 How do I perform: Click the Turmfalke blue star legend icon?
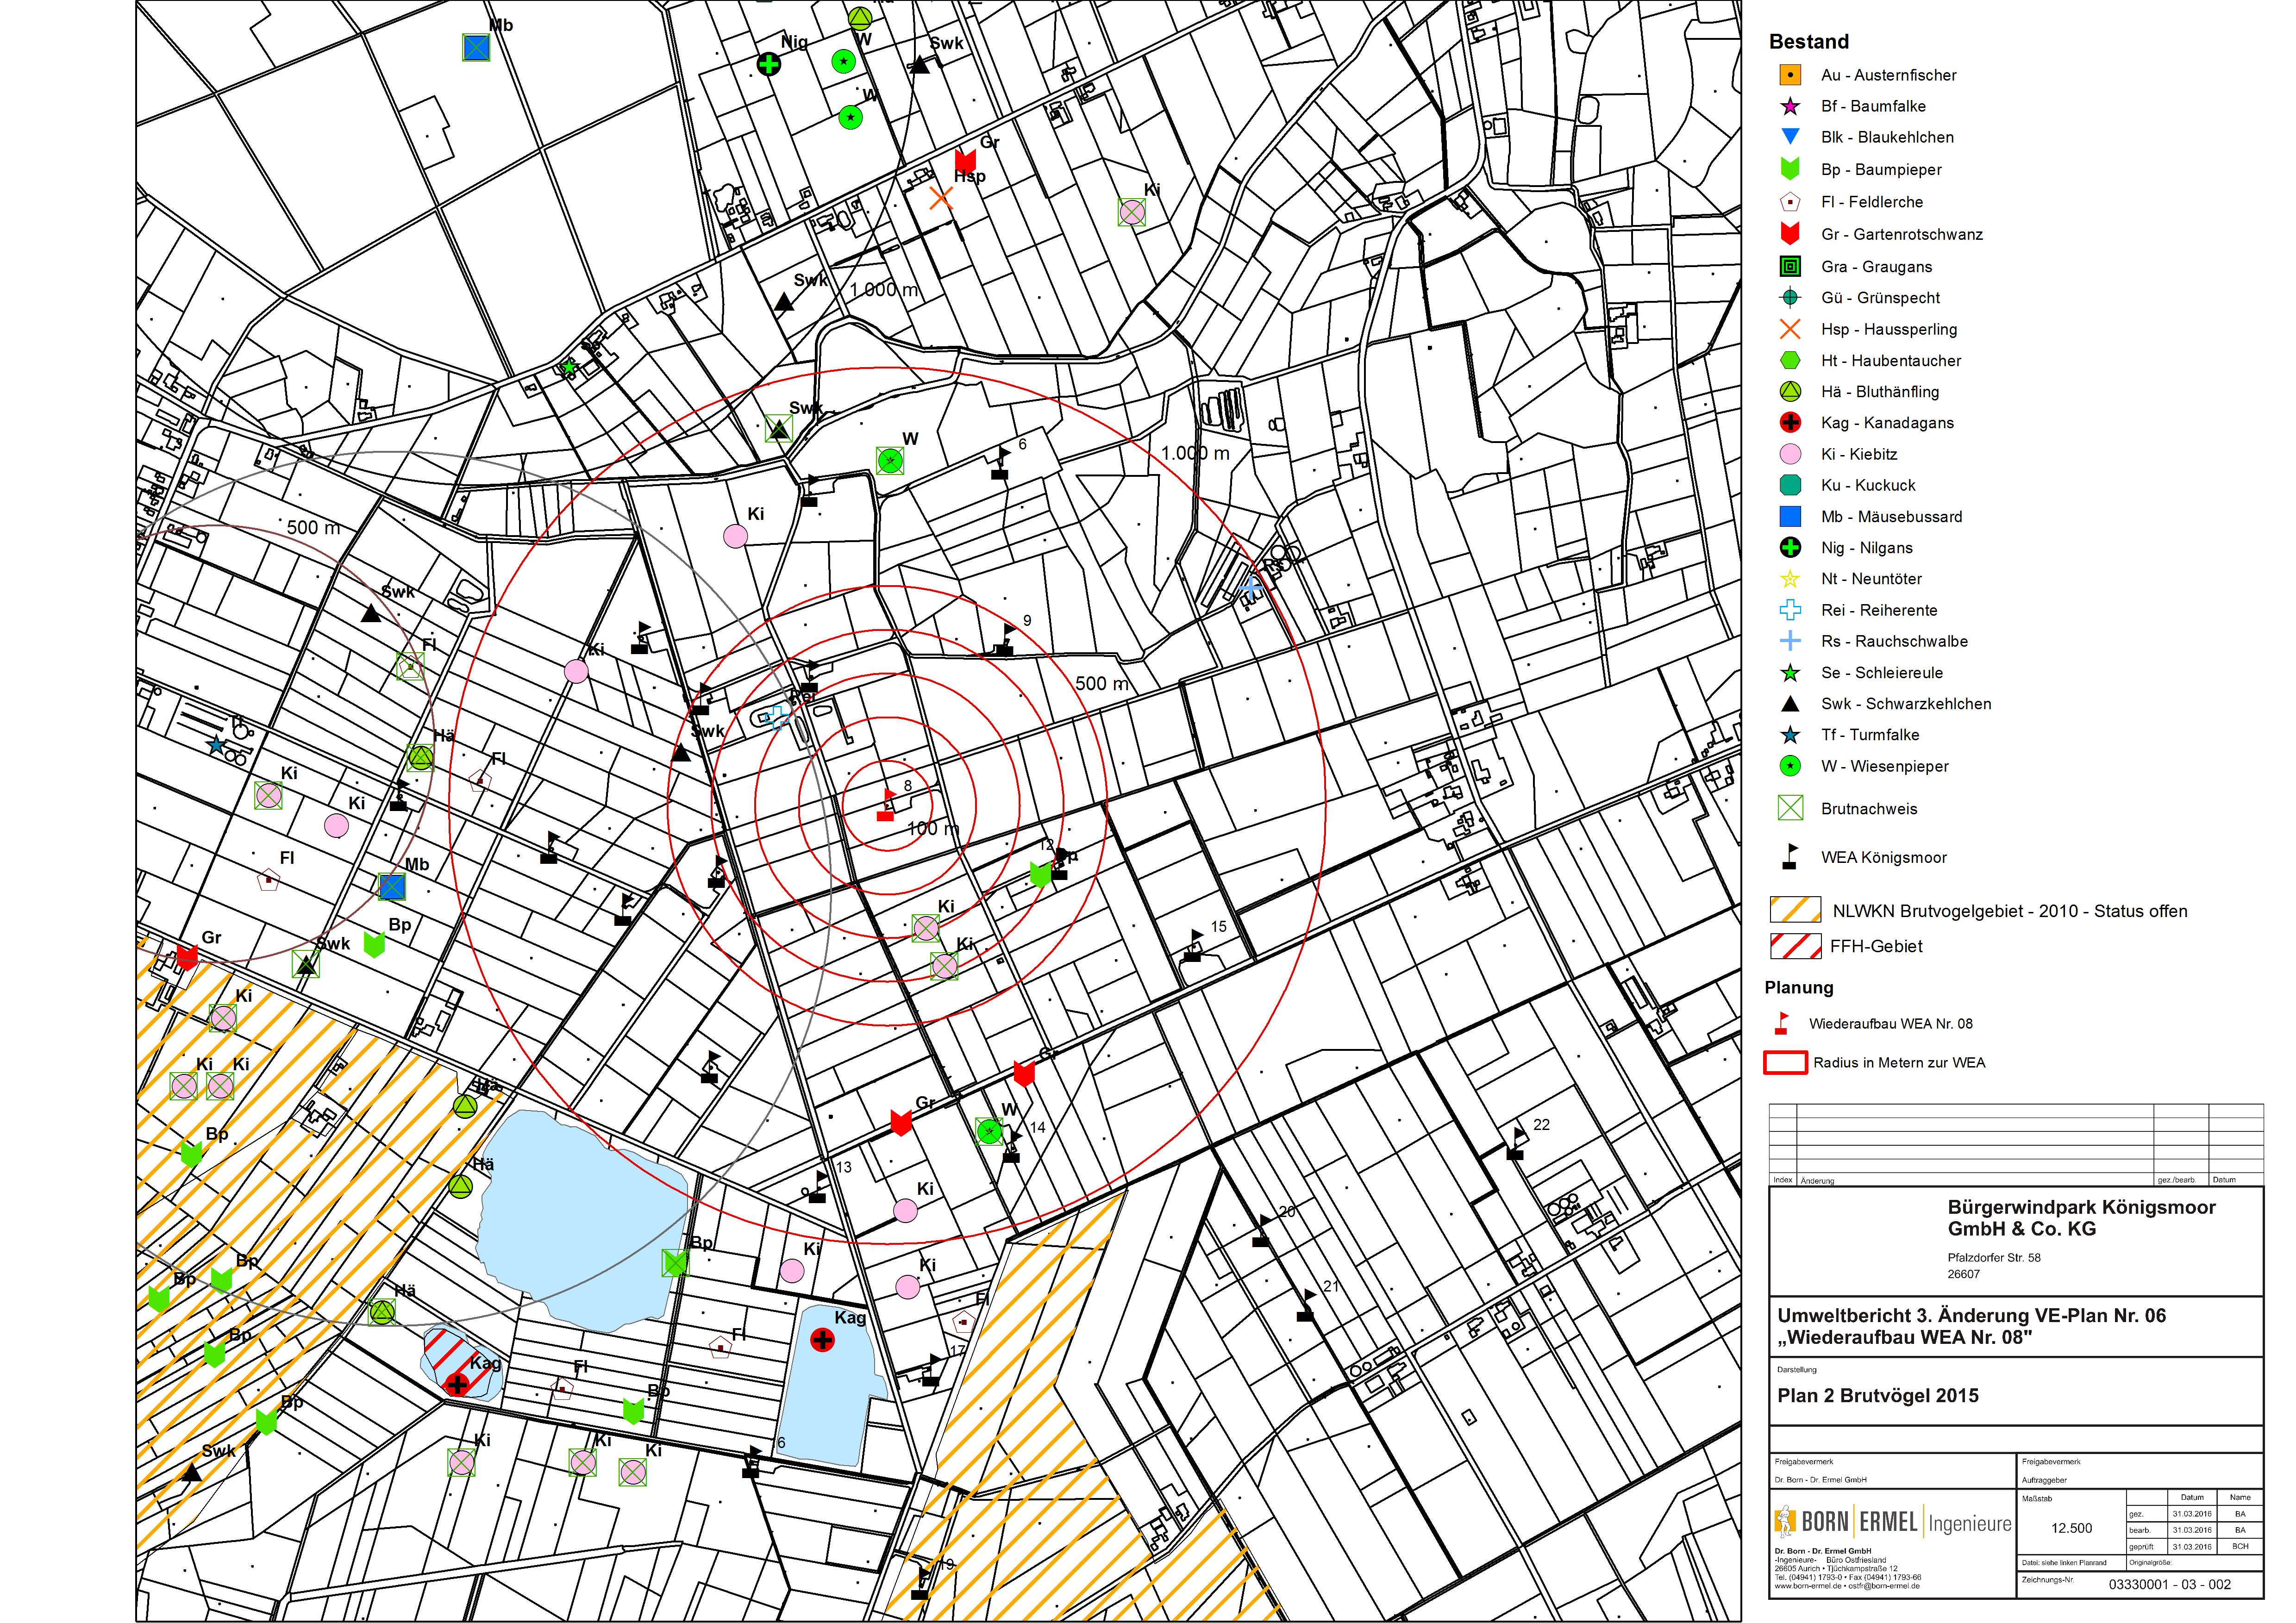tap(1790, 735)
